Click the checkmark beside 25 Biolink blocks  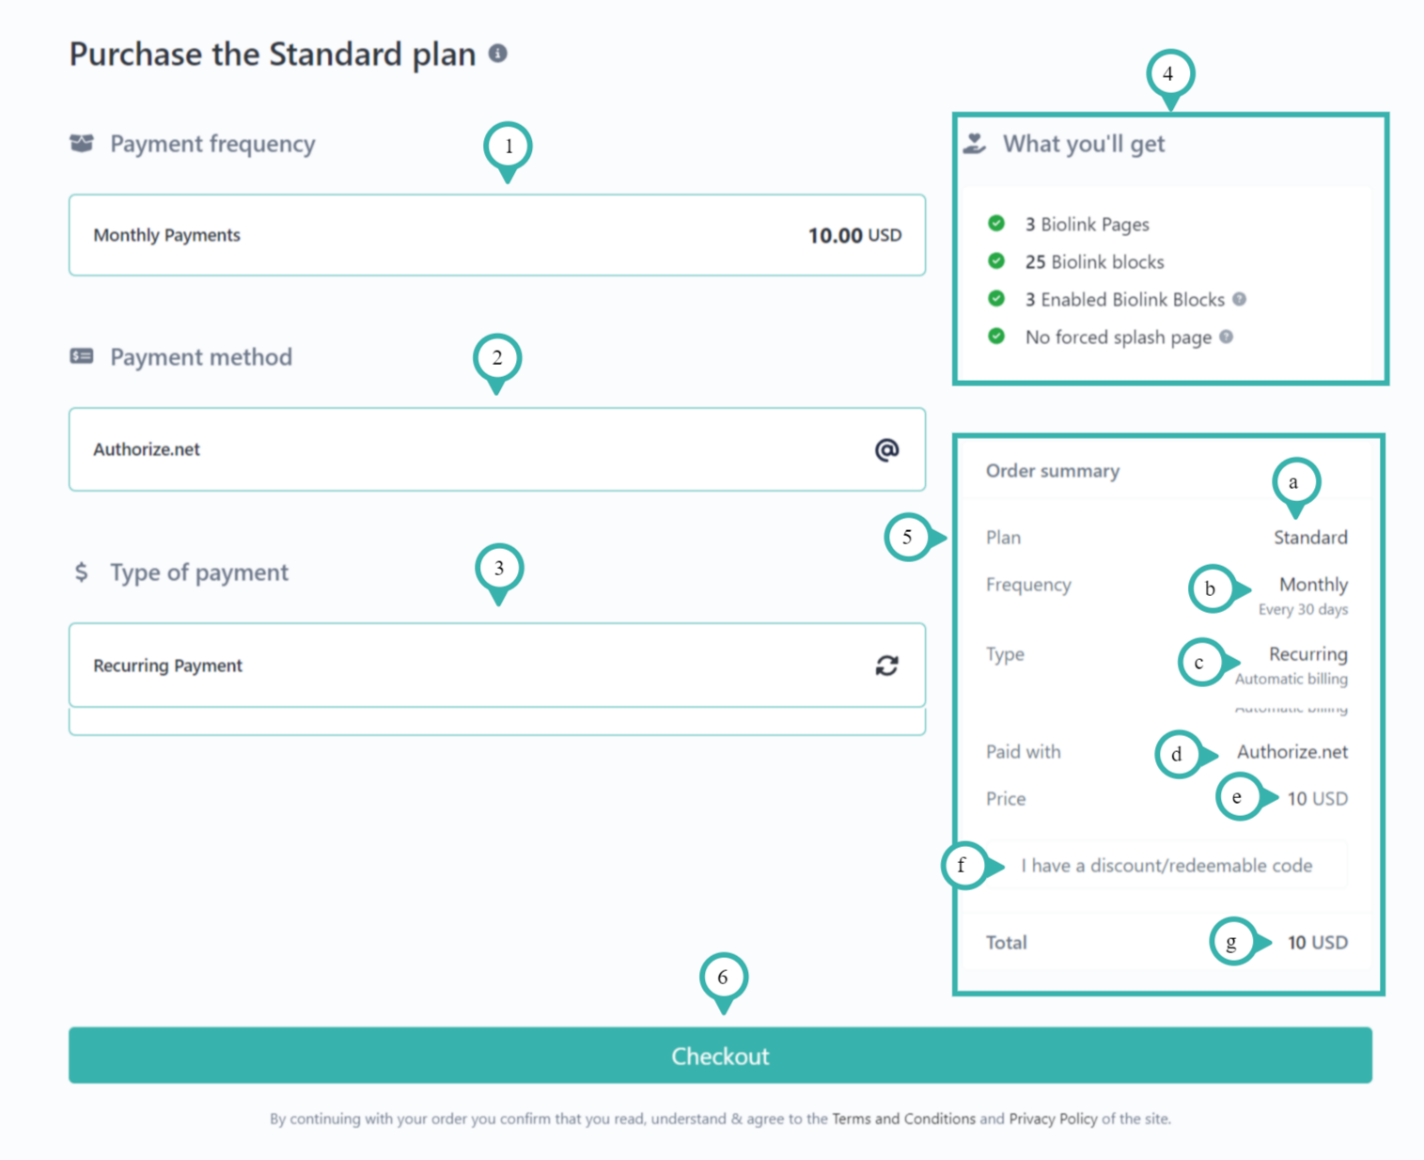point(996,261)
